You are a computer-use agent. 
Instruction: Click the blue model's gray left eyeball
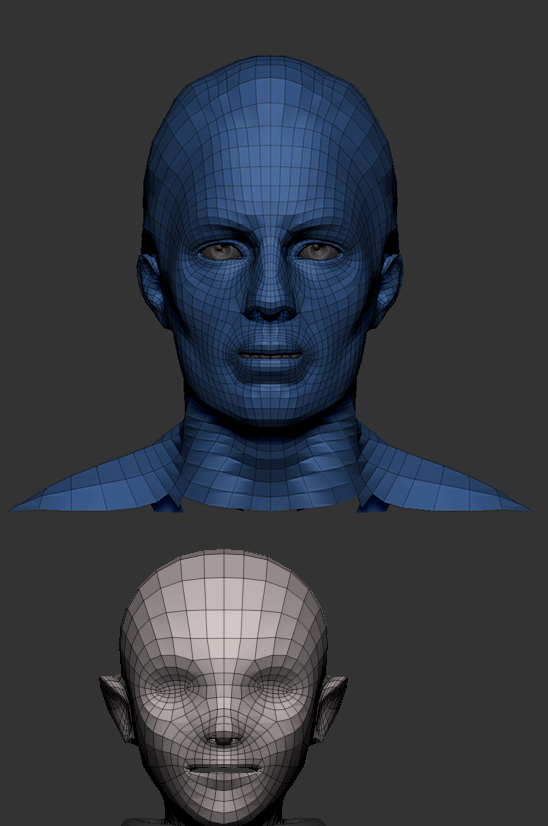coord(221,251)
